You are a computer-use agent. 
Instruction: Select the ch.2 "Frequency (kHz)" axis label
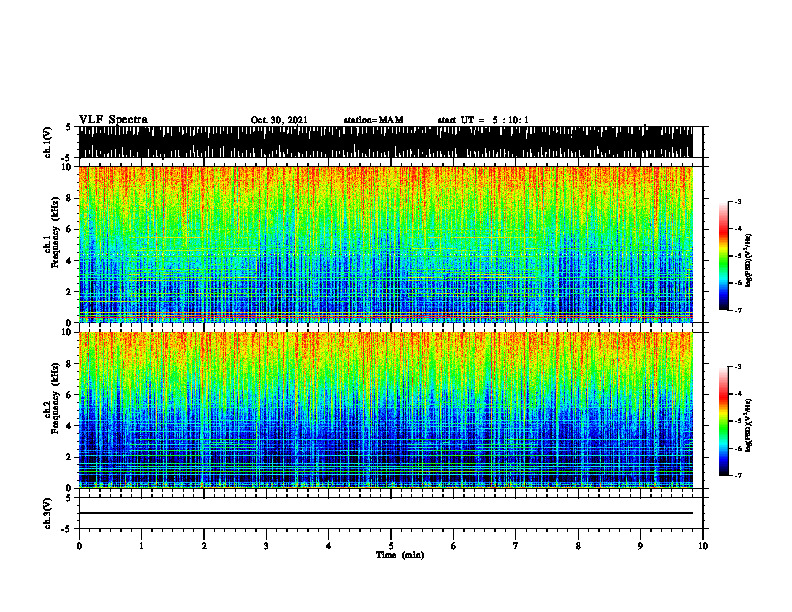click(55, 398)
